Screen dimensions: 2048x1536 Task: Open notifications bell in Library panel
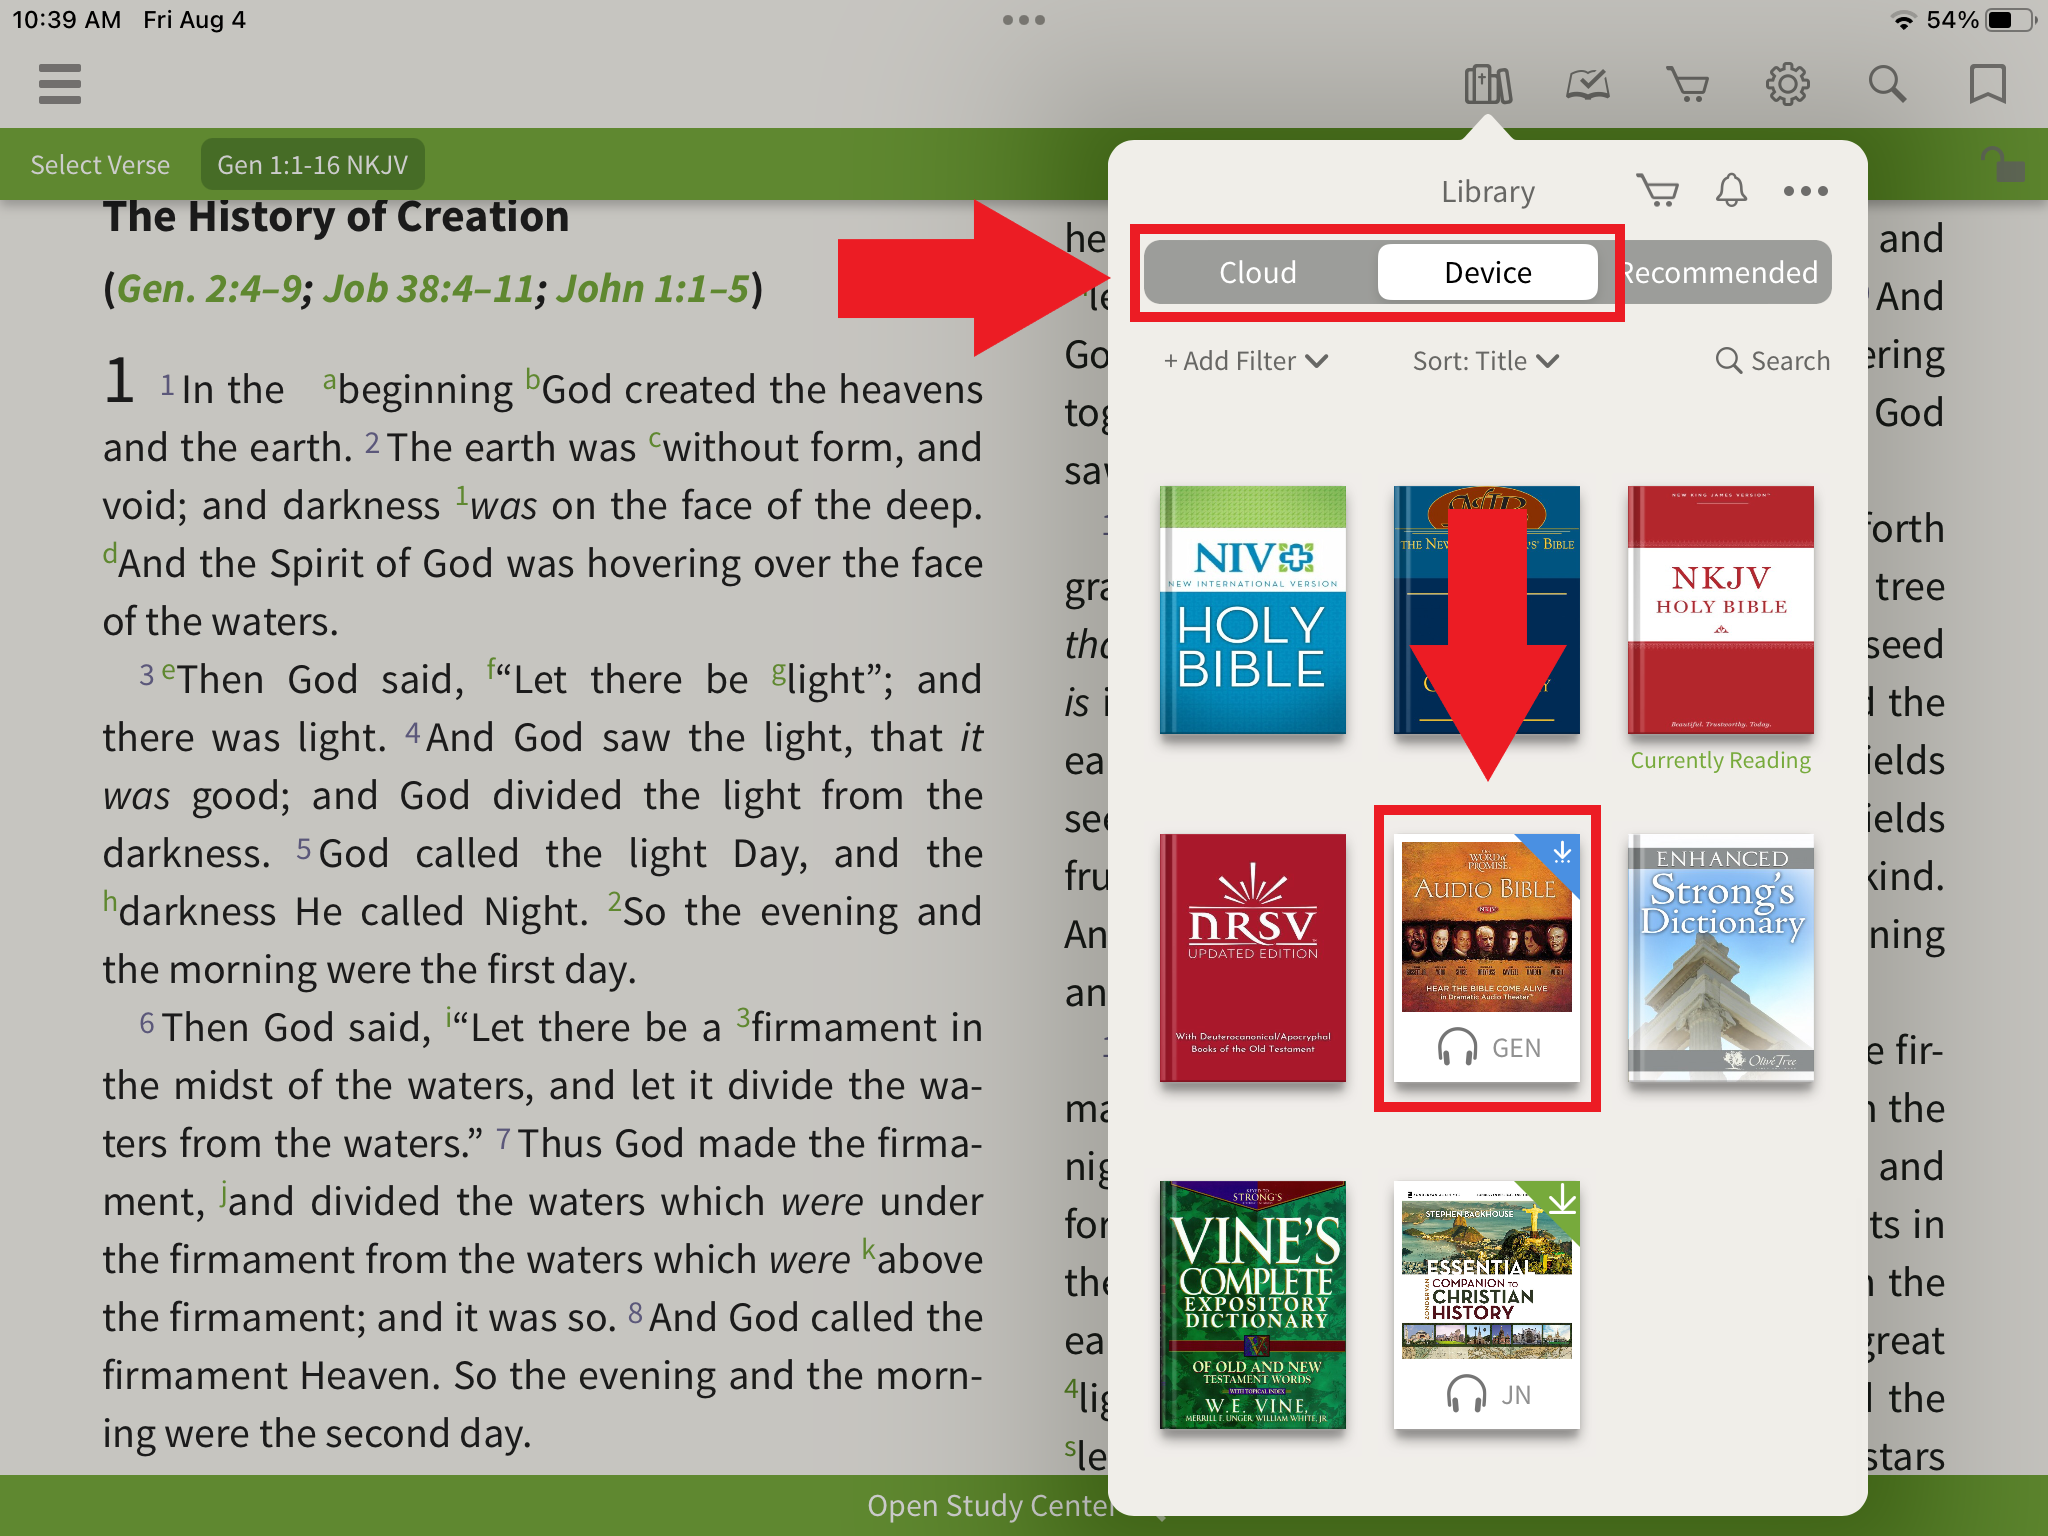1732,190
